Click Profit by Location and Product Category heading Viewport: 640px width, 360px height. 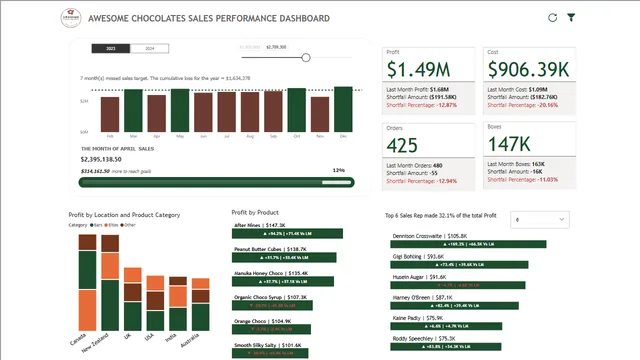pos(124,215)
